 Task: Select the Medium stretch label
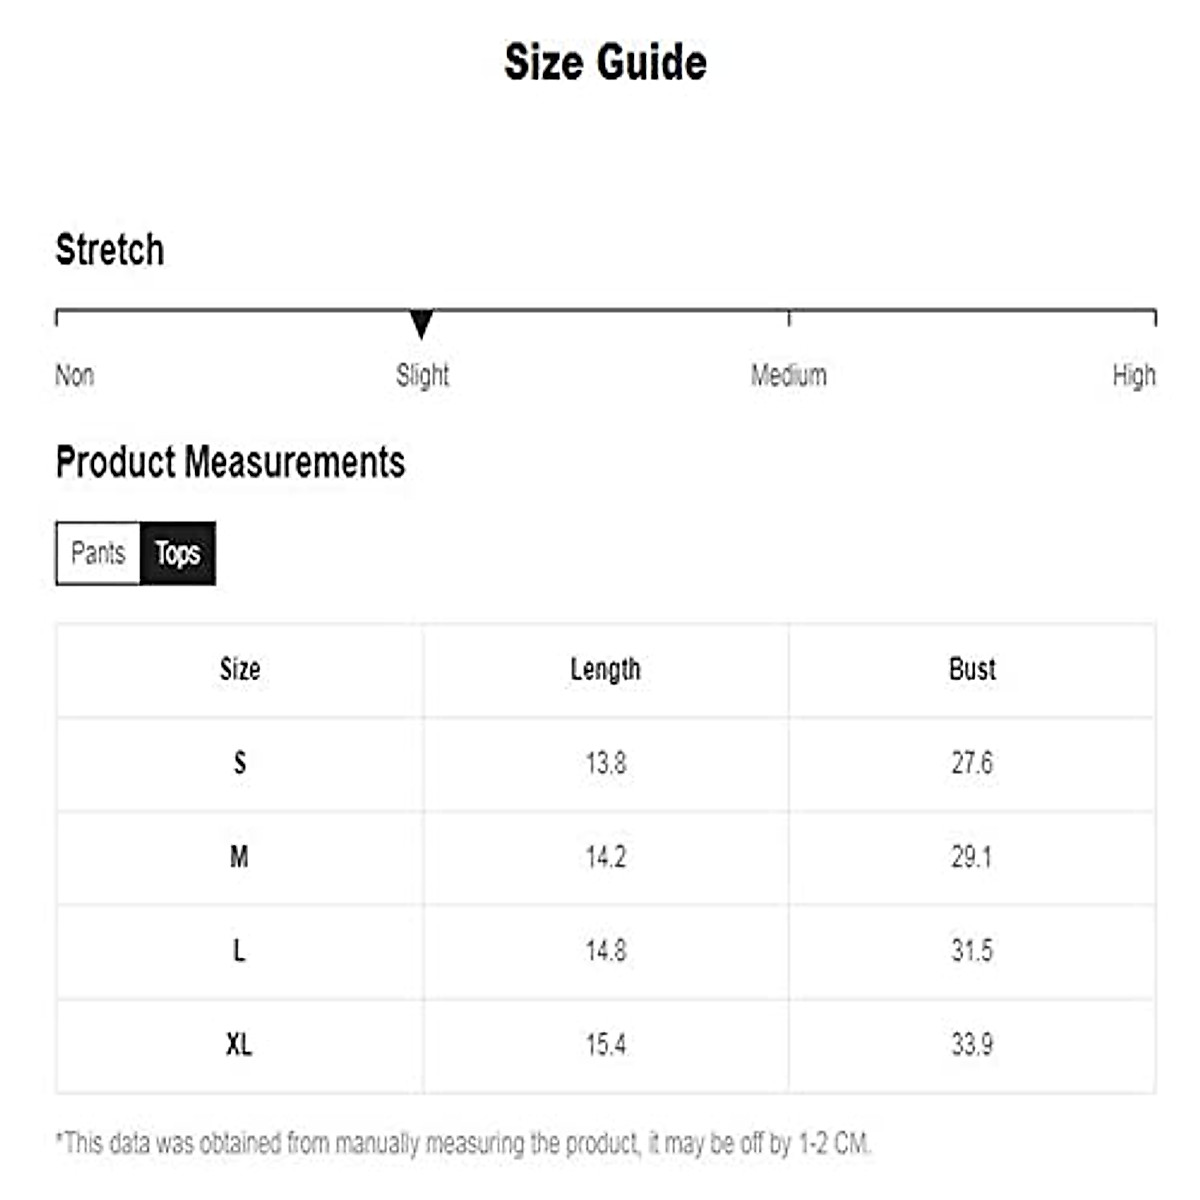point(789,376)
